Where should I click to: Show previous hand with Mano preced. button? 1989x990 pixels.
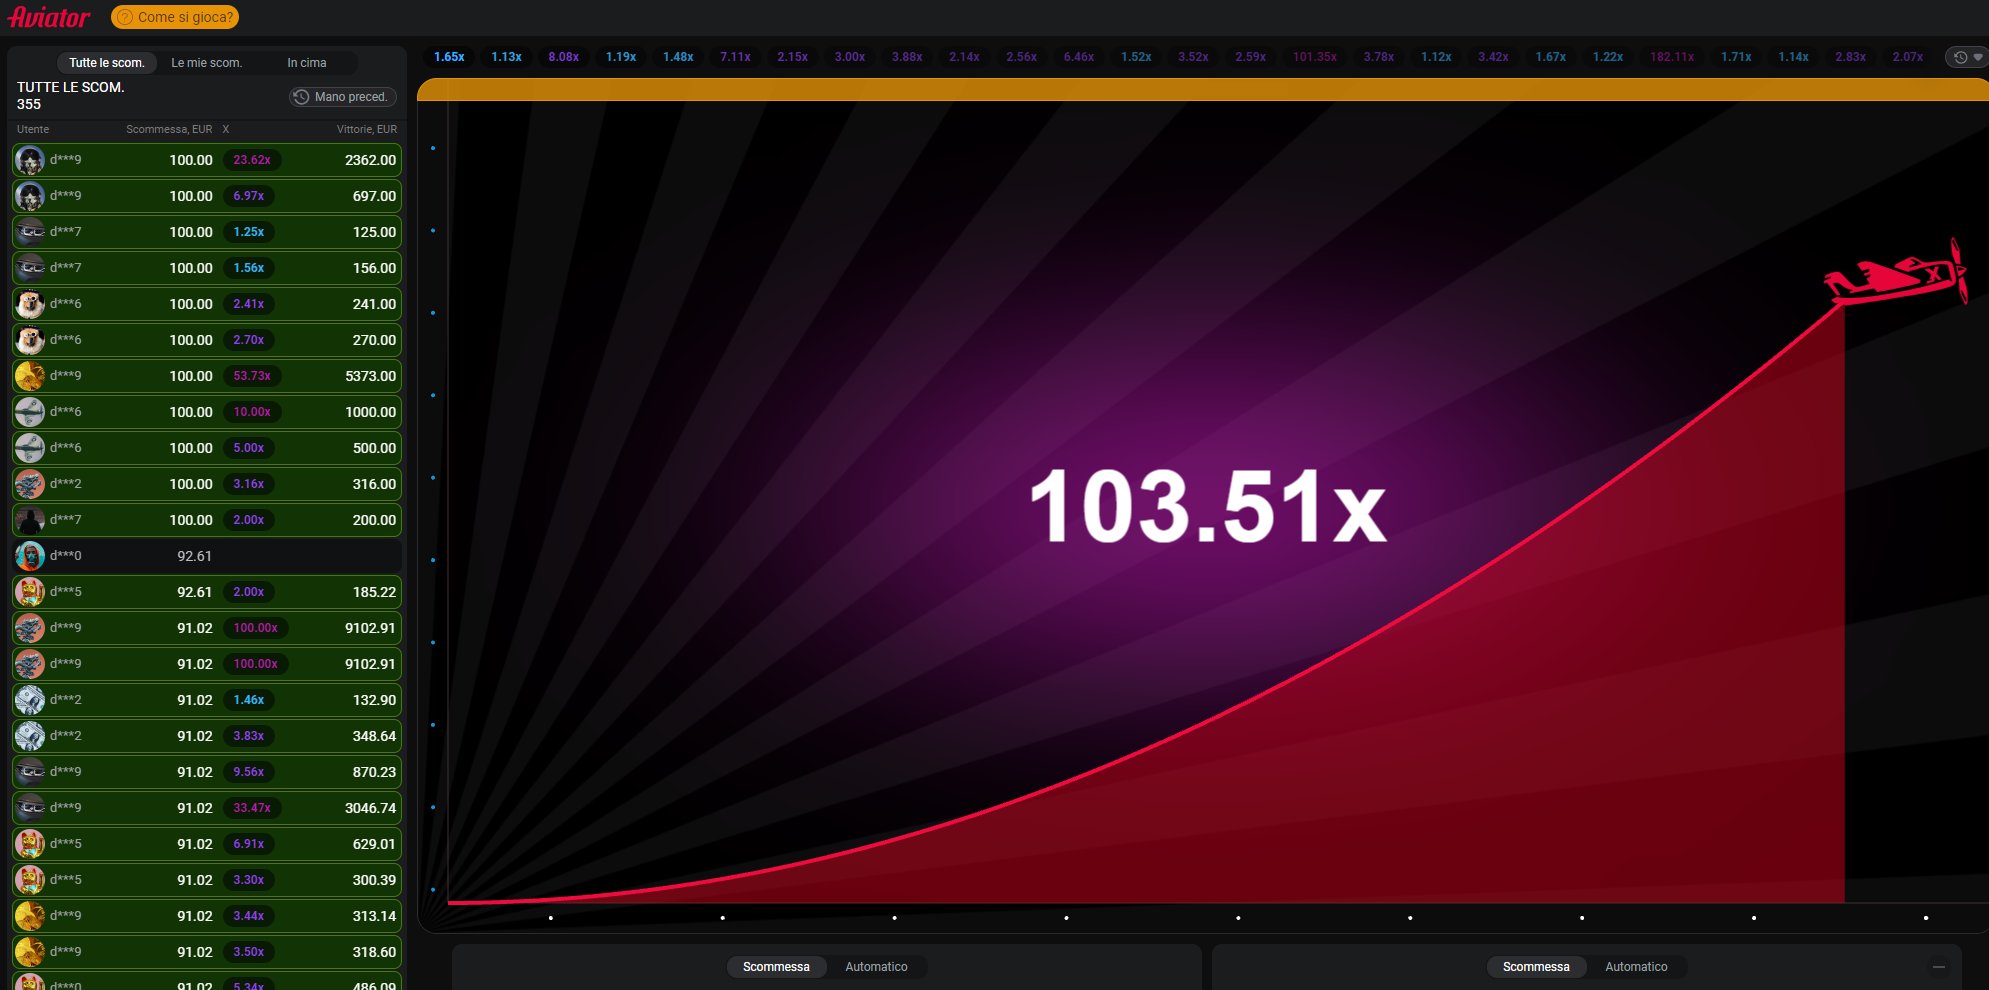[x=343, y=97]
